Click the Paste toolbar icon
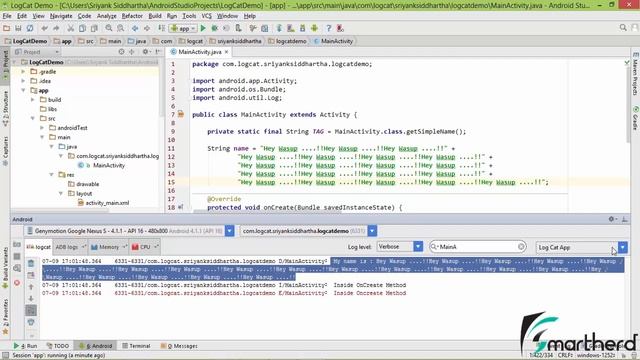The height and width of the screenshot is (360, 640). (x=94, y=28)
